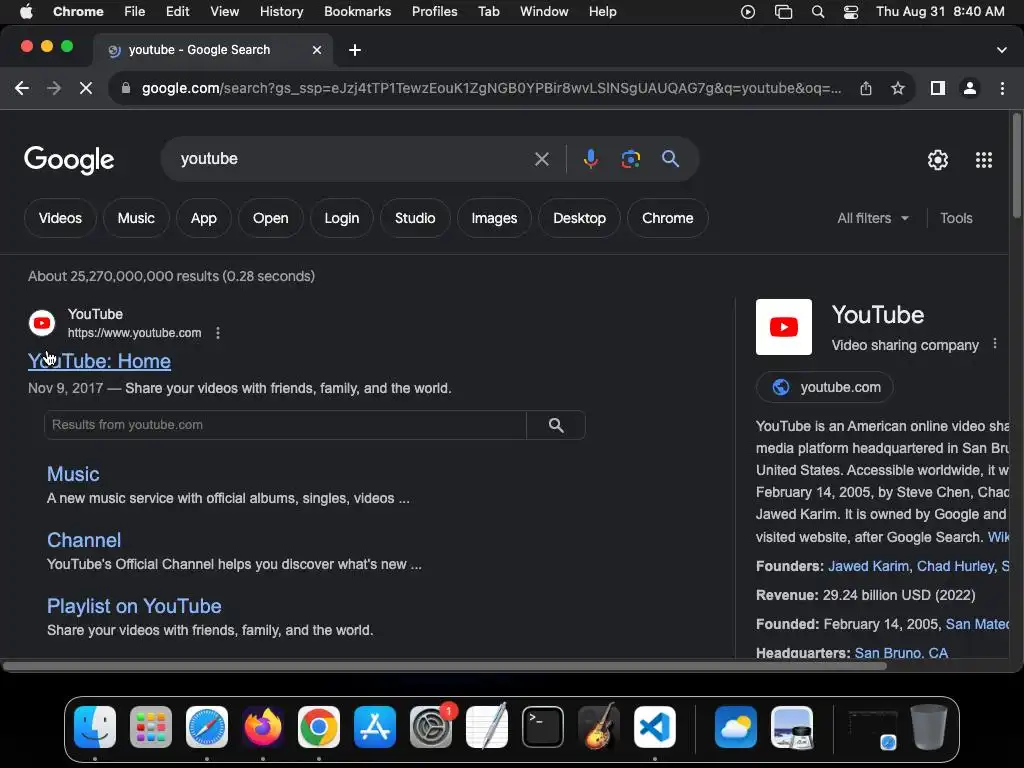This screenshot has width=1024, height=768.
Task: Click the youtube.com sitelinks search button
Action: pyautogui.click(x=556, y=425)
